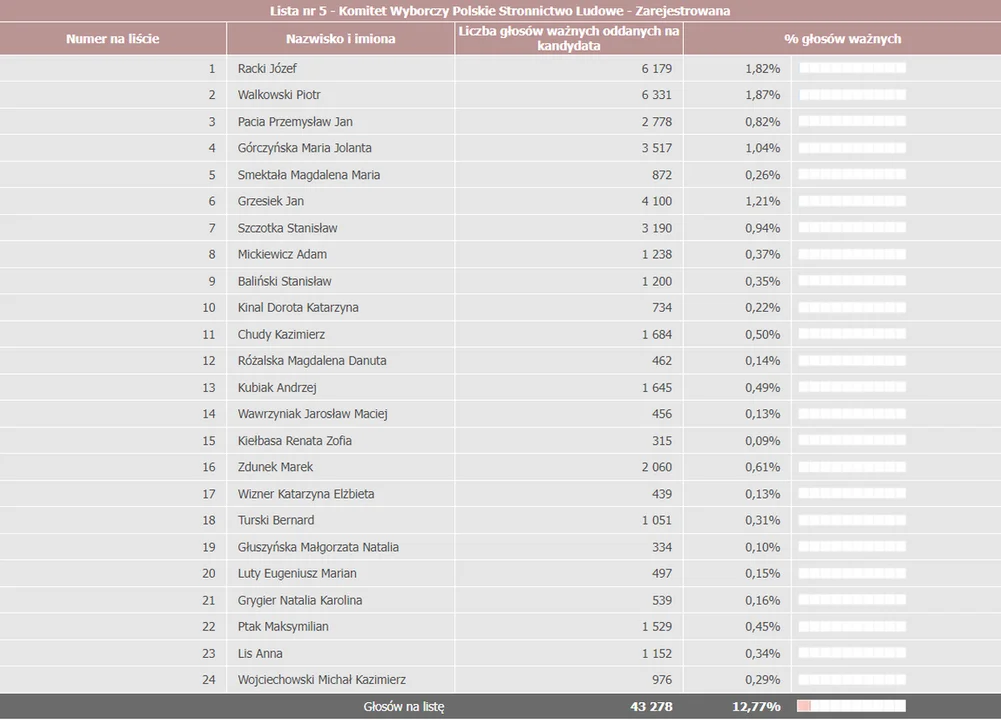Click the 'Numer na liście' column header
This screenshot has height=720, width=1001.
click(x=113, y=39)
